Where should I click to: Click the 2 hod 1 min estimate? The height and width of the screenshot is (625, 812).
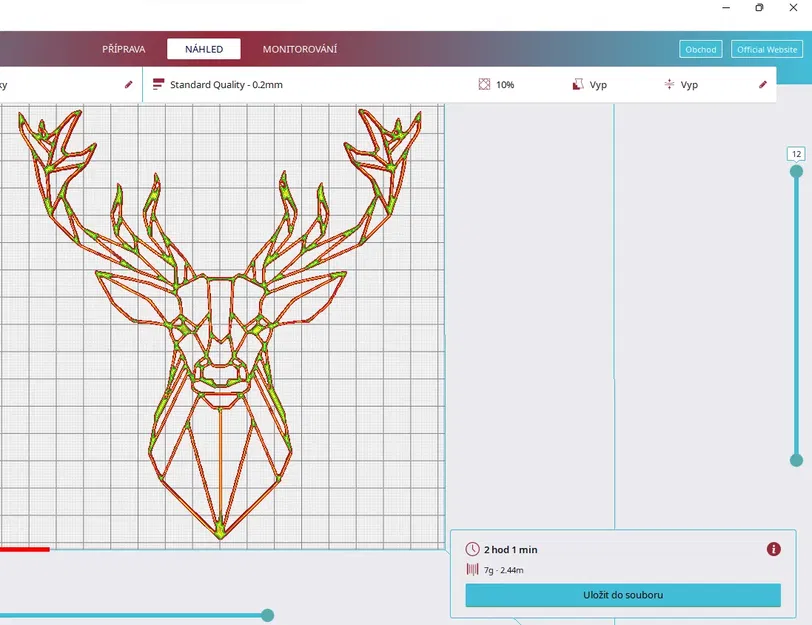point(511,550)
